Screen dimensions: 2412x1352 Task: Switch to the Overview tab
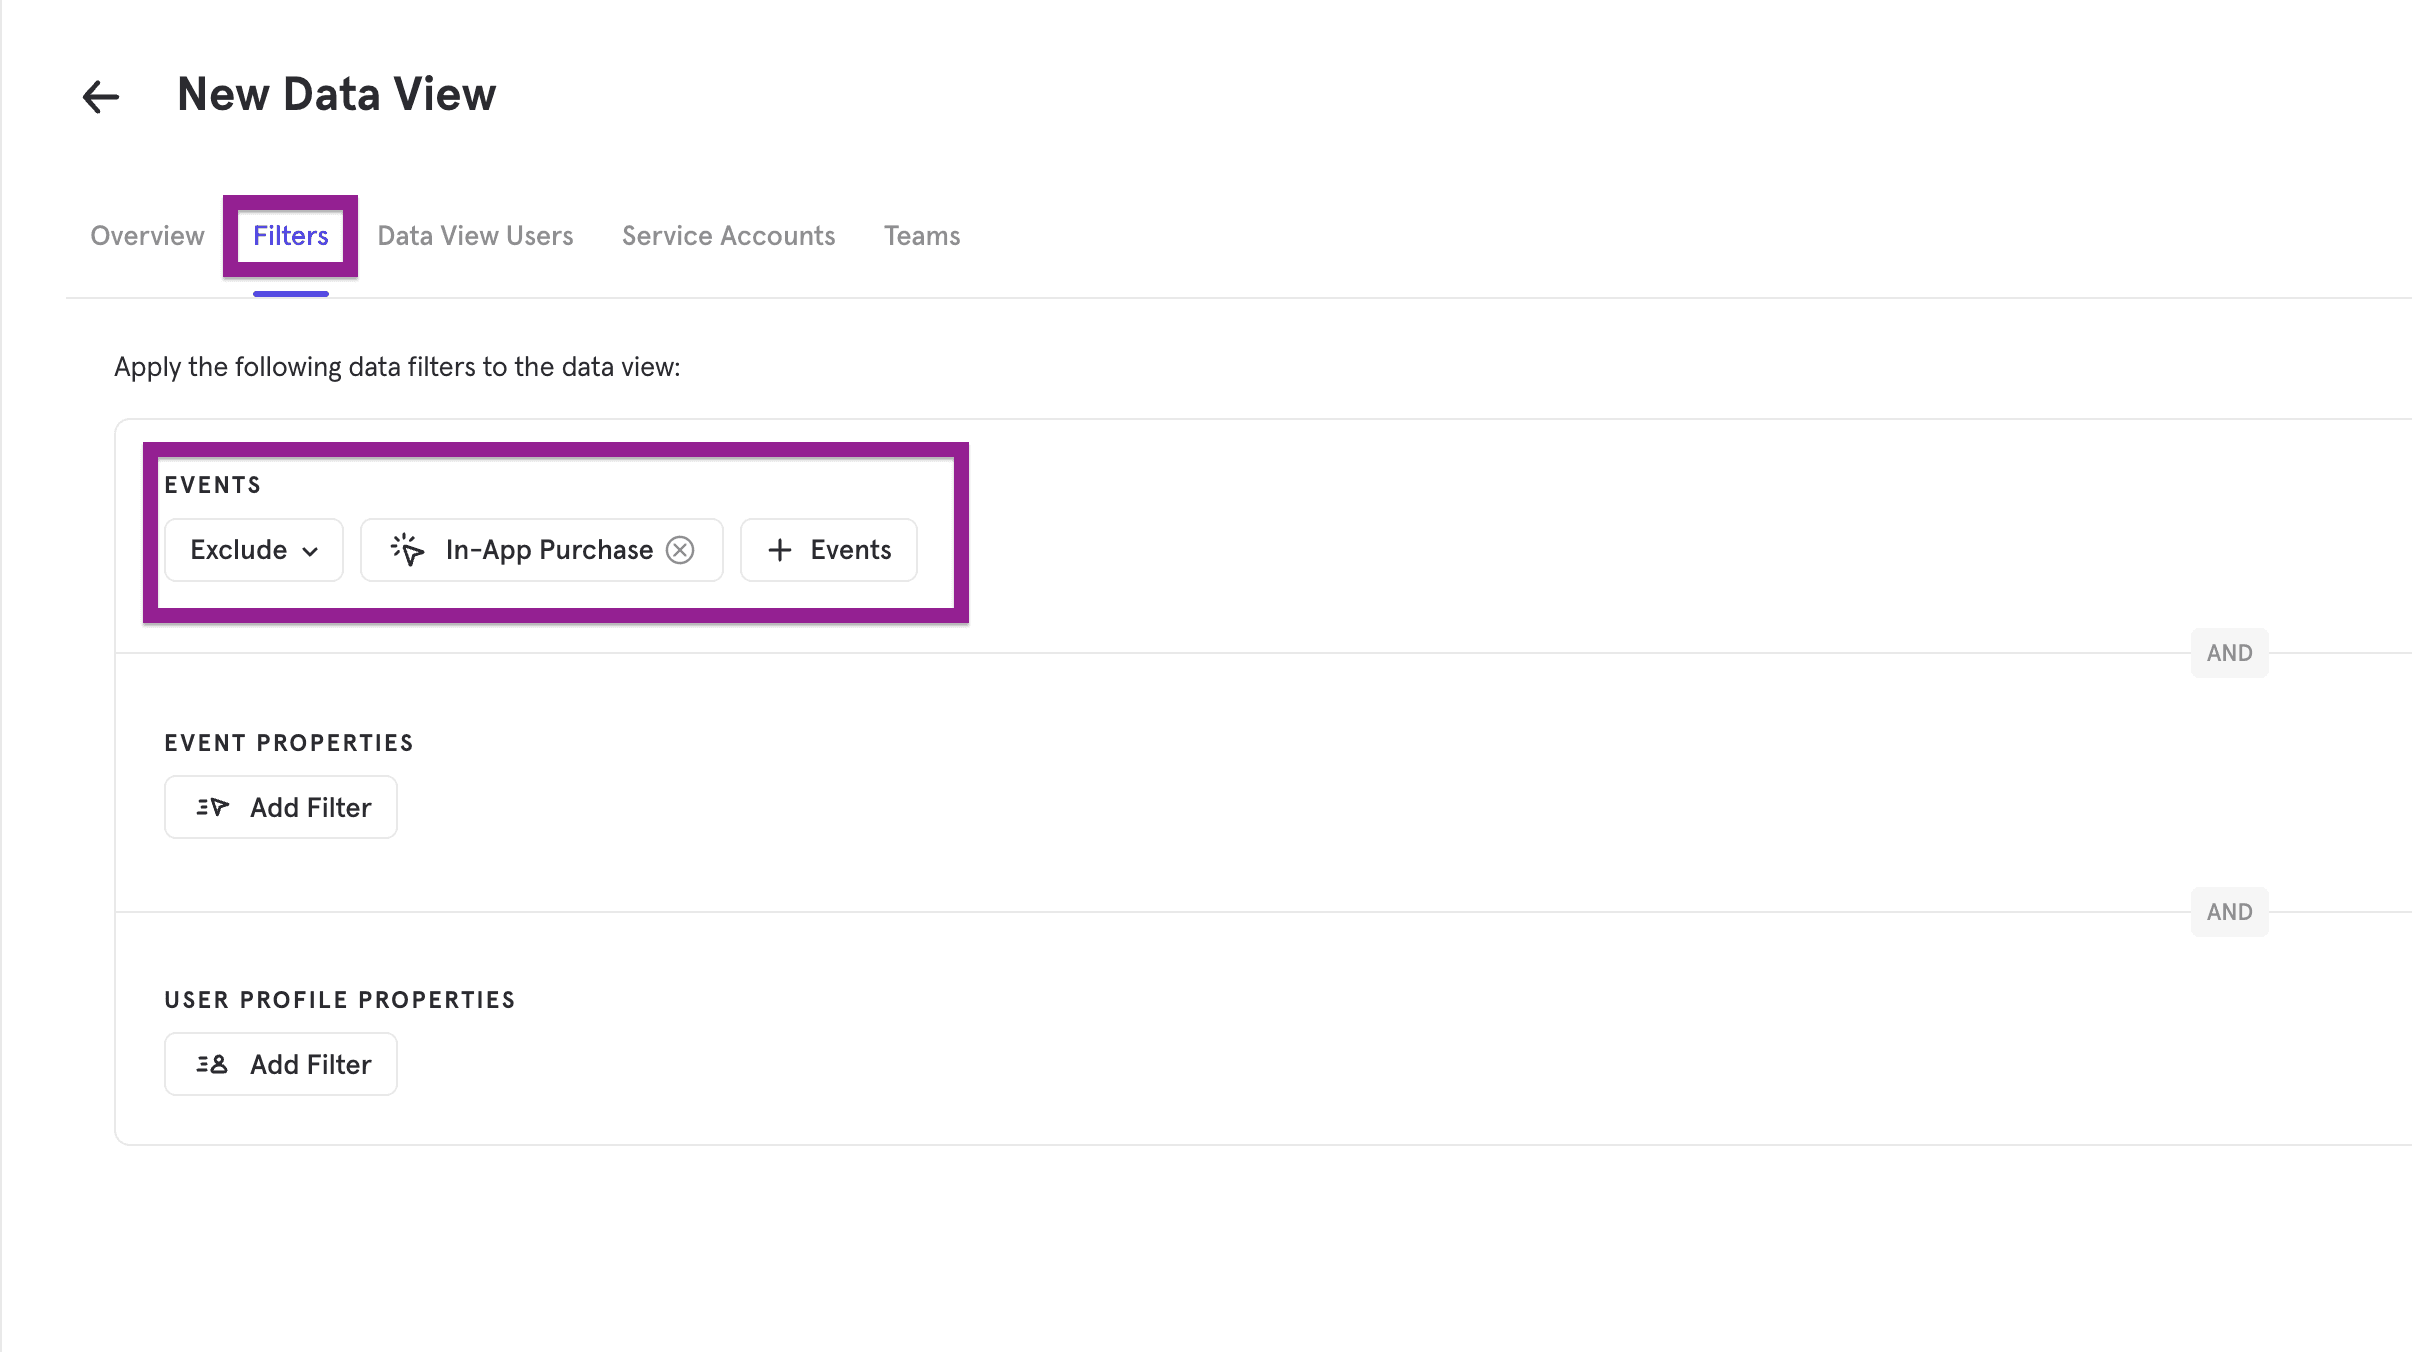coord(146,236)
